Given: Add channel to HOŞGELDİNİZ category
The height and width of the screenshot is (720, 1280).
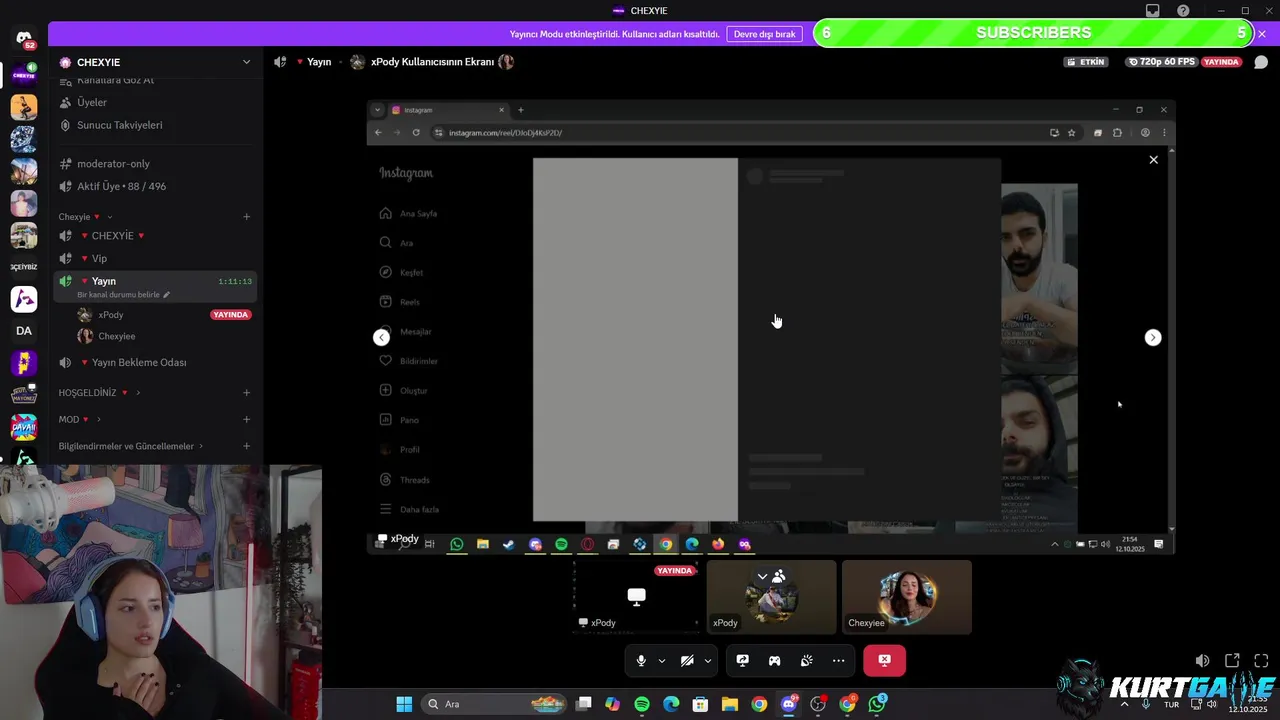Looking at the screenshot, I should coord(246,393).
